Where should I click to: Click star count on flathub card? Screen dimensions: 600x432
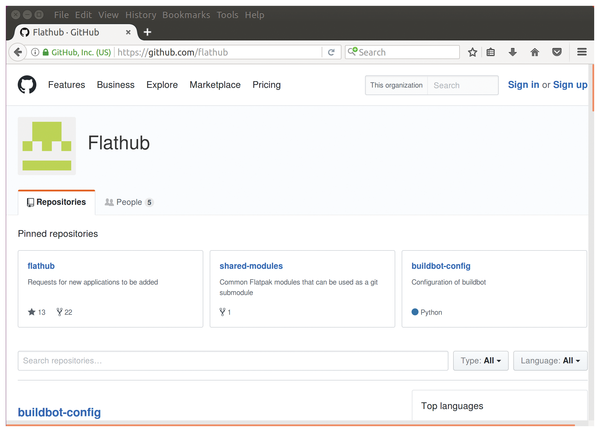[37, 312]
